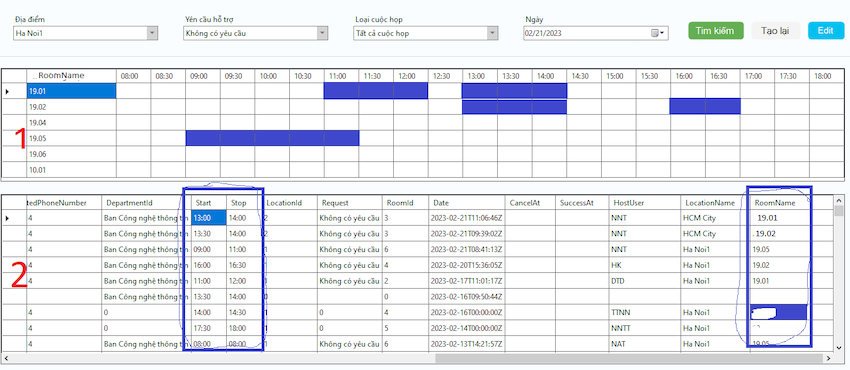Click the Start cell 09:00
This screenshot has width=850, height=370.
pyautogui.click(x=209, y=249)
